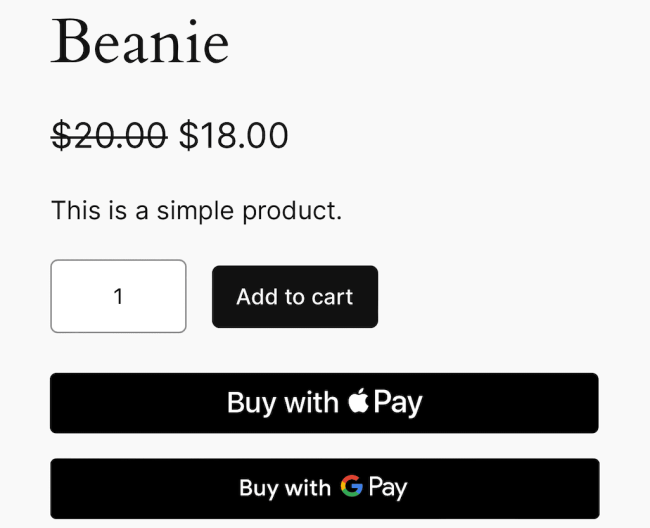Click the Google G logo icon
650x528 pixels.
click(x=351, y=487)
